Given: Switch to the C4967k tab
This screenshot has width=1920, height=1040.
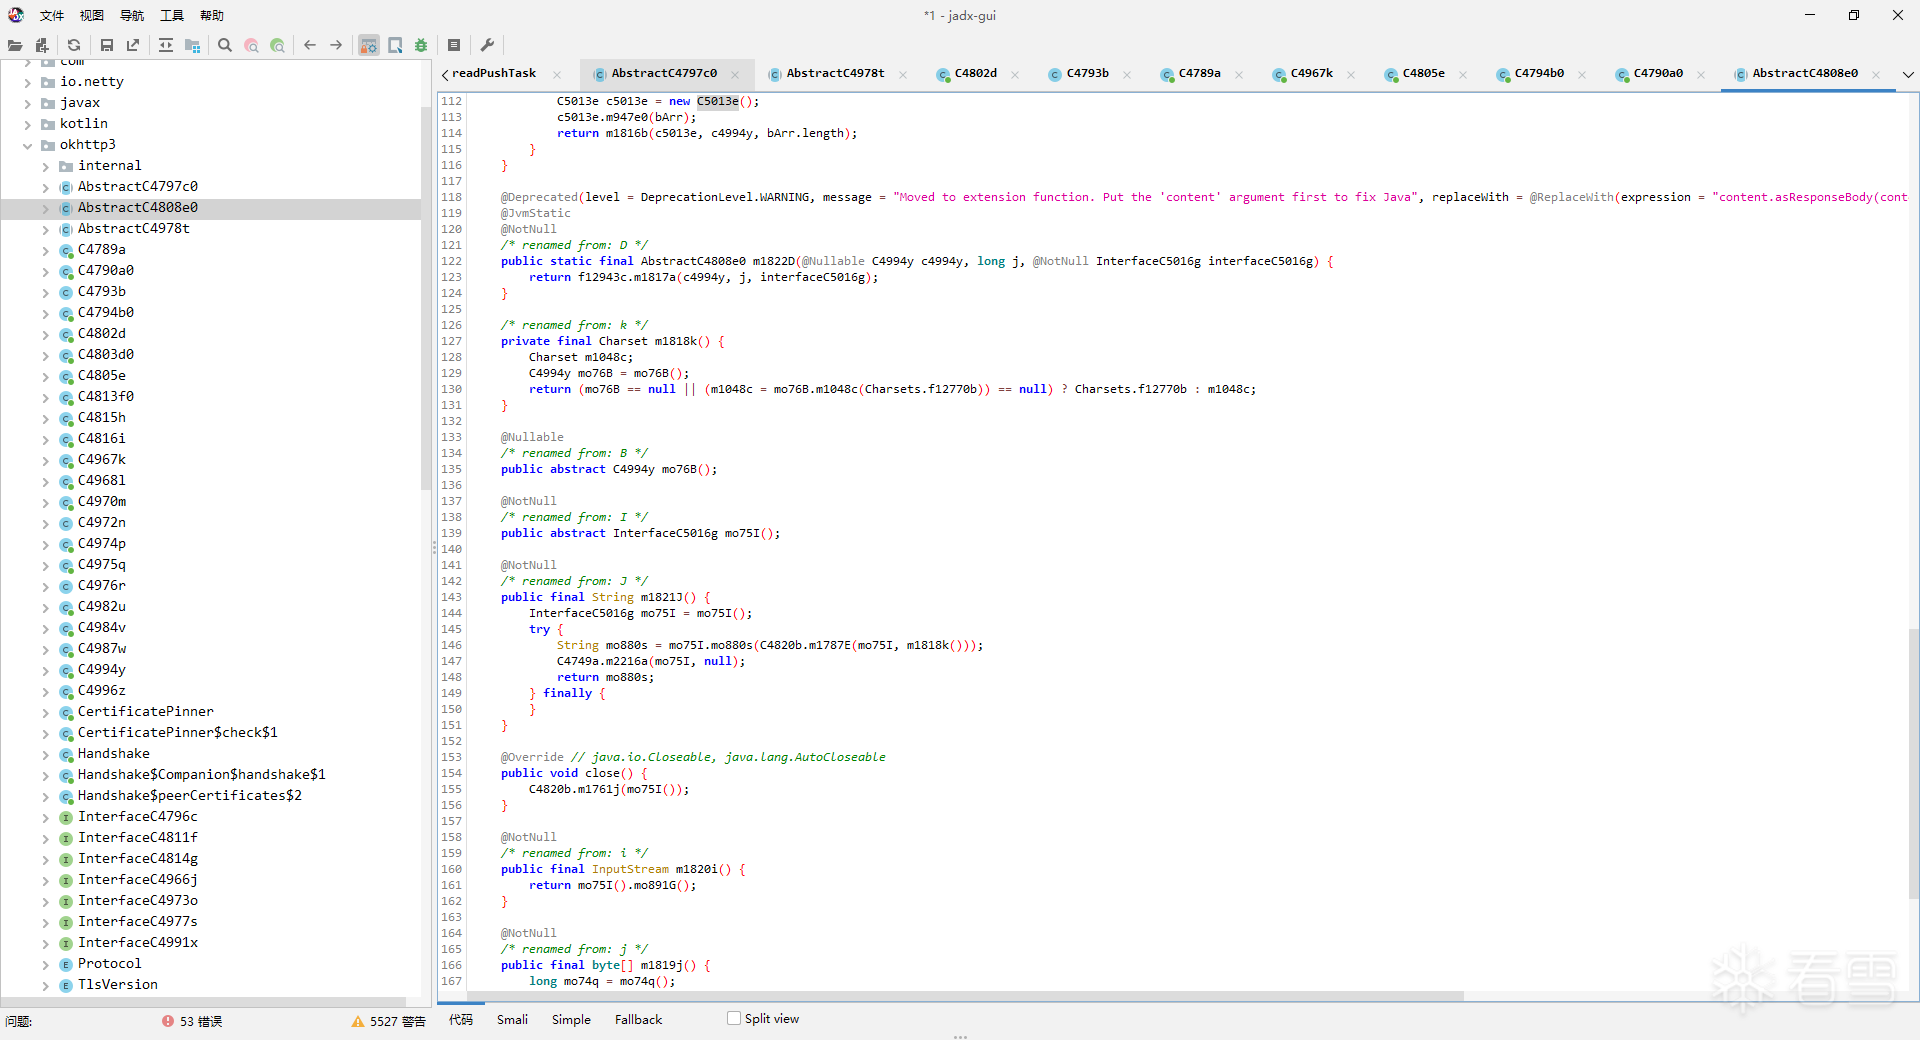Looking at the screenshot, I should click(1311, 73).
